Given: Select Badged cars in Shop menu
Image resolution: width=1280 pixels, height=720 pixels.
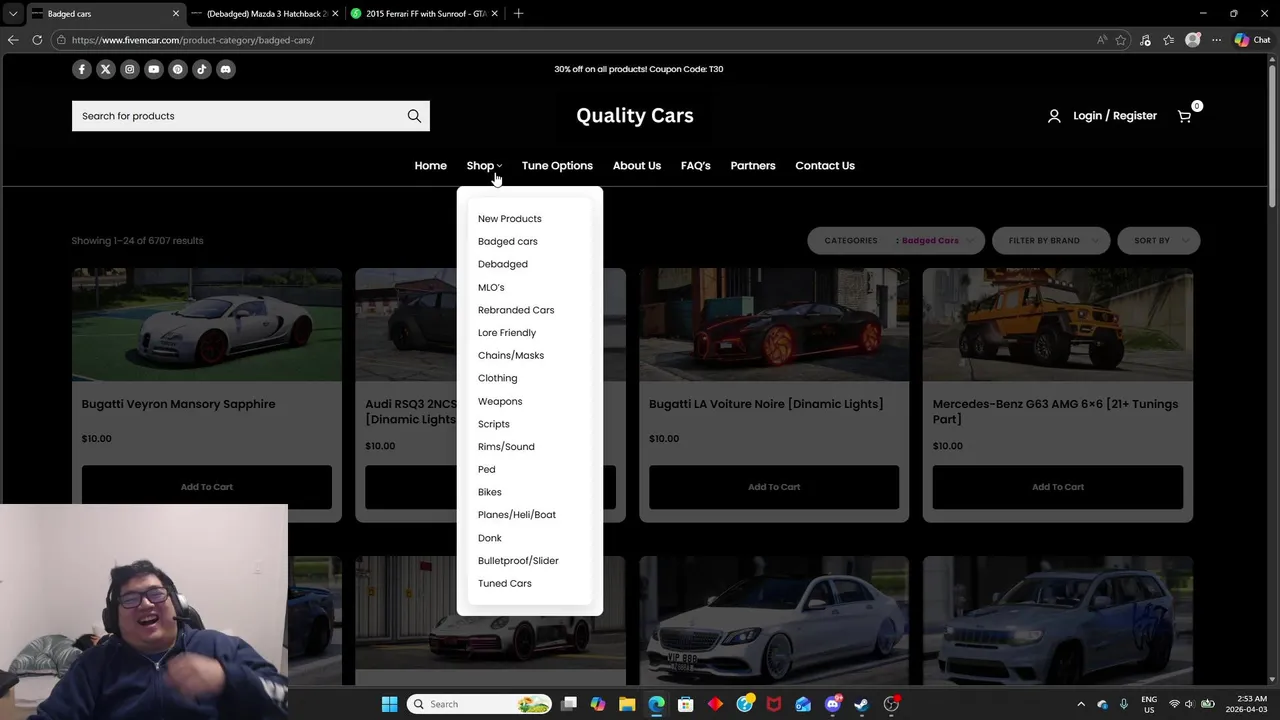Looking at the screenshot, I should [507, 241].
